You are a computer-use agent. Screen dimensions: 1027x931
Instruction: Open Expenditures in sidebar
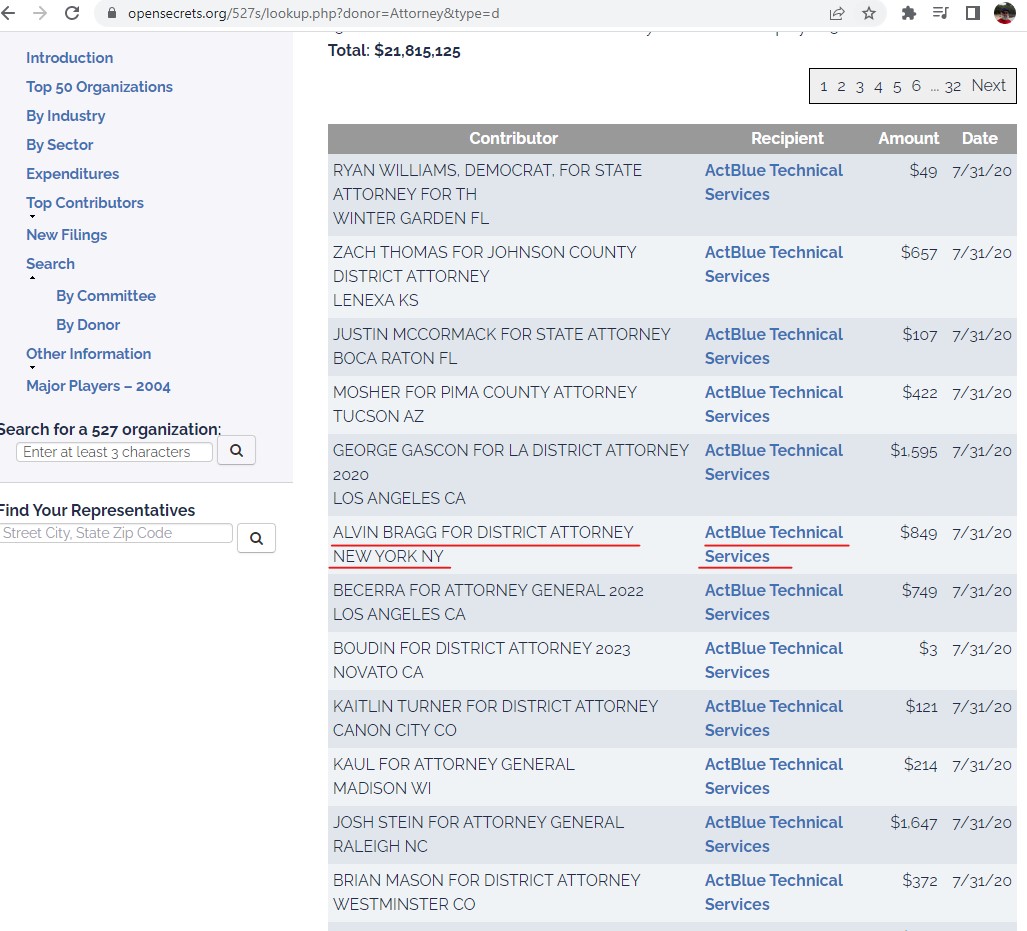click(73, 174)
